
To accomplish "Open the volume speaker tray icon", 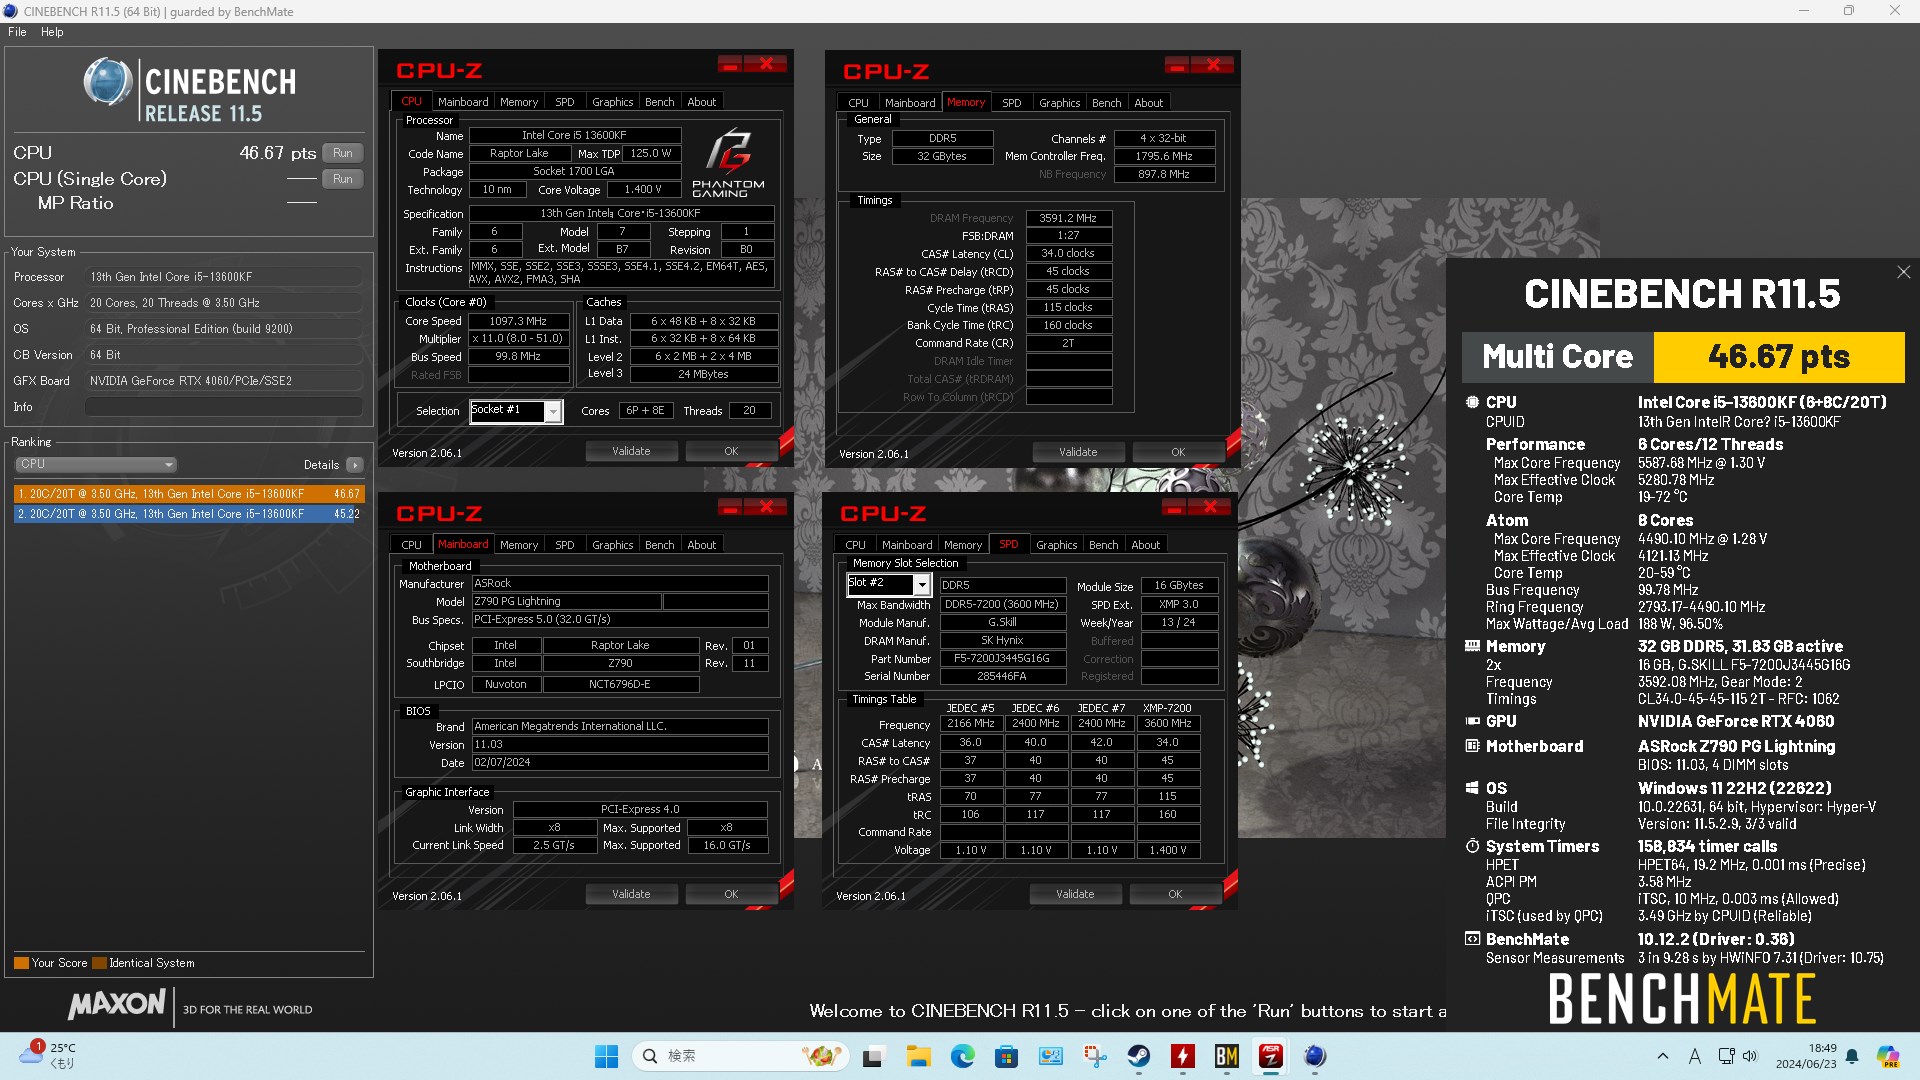I will click(x=1750, y=1056).
